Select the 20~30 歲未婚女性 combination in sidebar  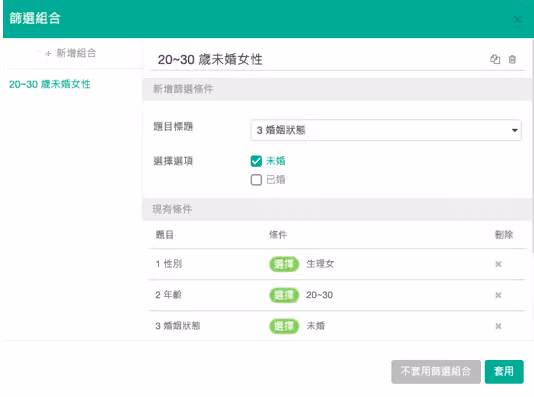[x=50, y=84]
